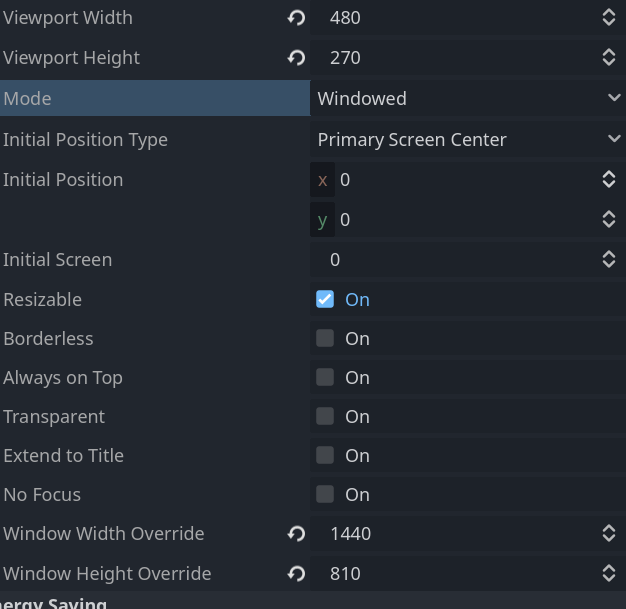Enable the Transparent window checkbox
The image size is (626, 609).
(x=325, y=416)
